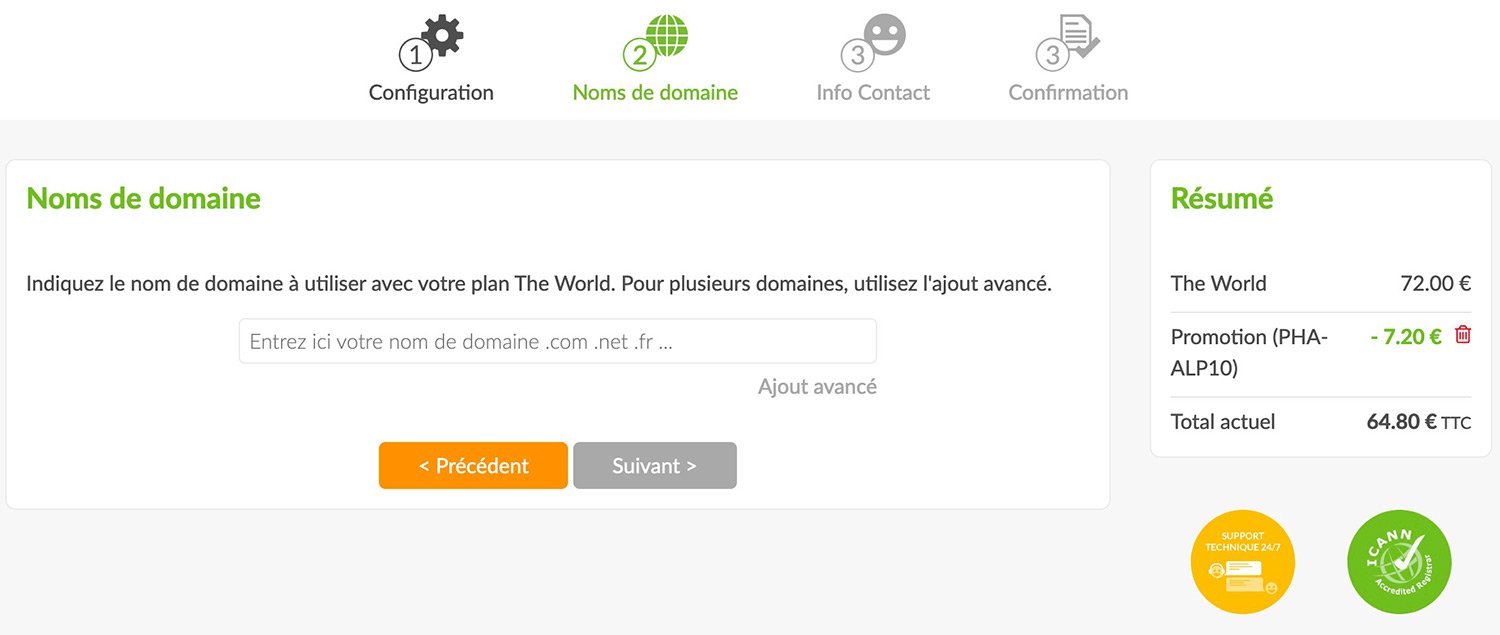The width and height of the screenshot is (1500, 635).
Task: Click the number 3 circle beside Confirmation
Action: 1051,55
